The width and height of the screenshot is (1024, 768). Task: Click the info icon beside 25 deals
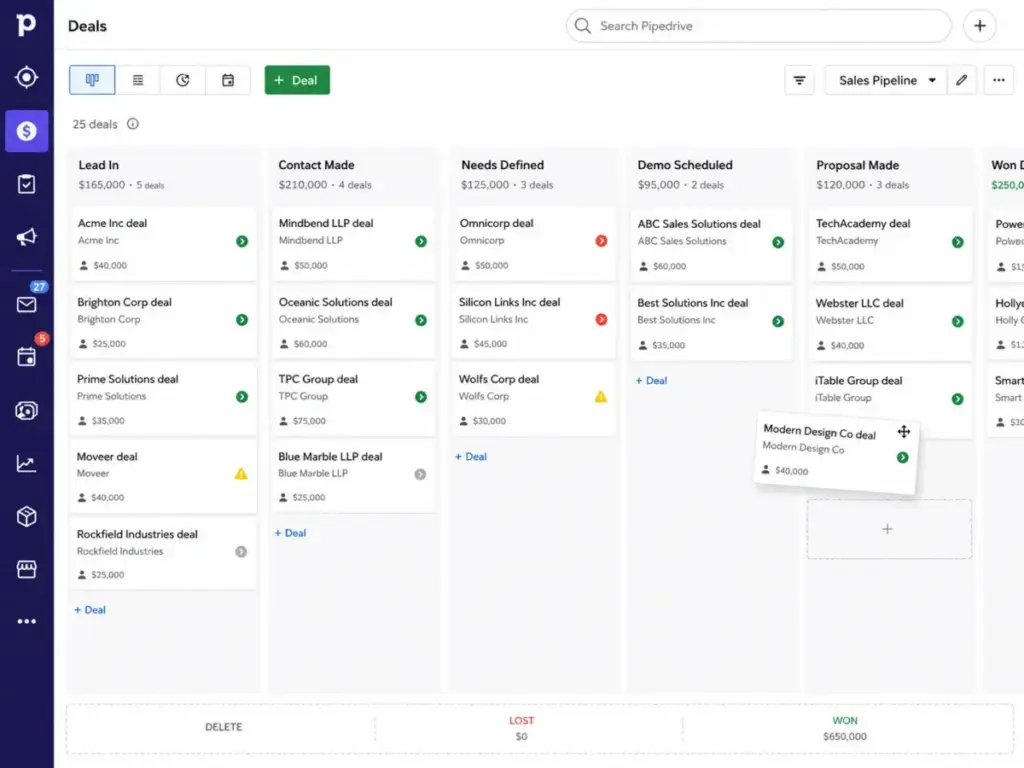click(133, 123)
